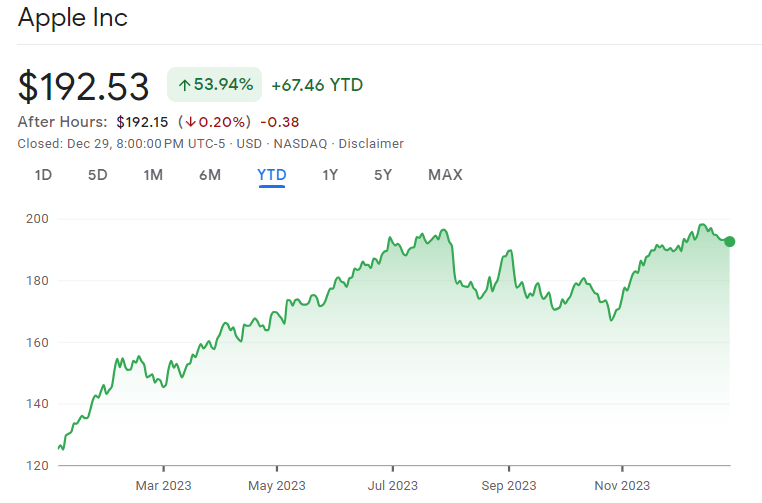762x503 pixels.
Task: Click the 53.94% percentage change badge
Action: point(214,85)
